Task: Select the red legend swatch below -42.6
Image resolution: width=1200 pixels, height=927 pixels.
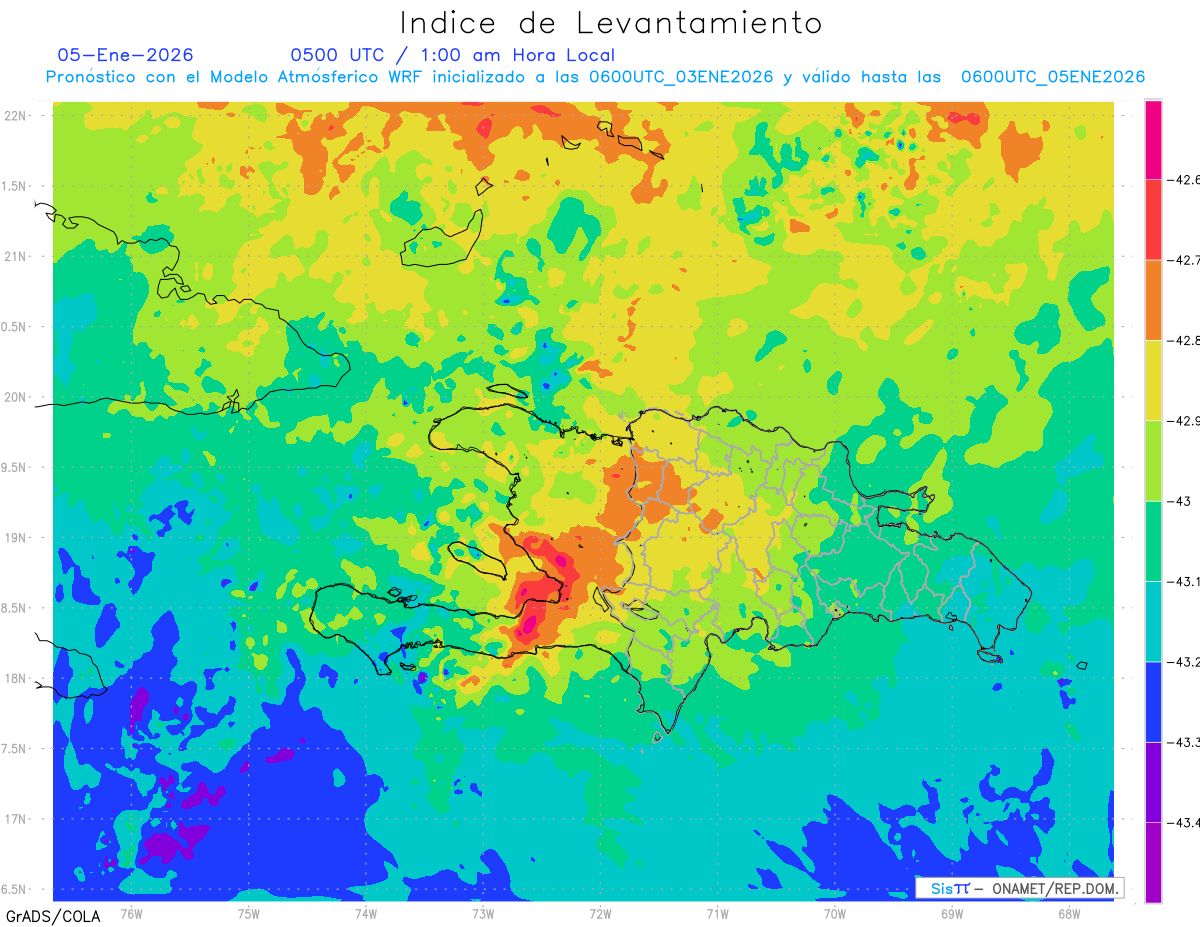Action: pyautogui.click(x=1153, y=220)
